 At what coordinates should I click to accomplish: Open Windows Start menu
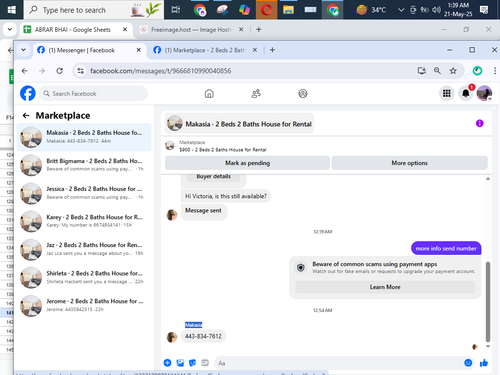12,10
